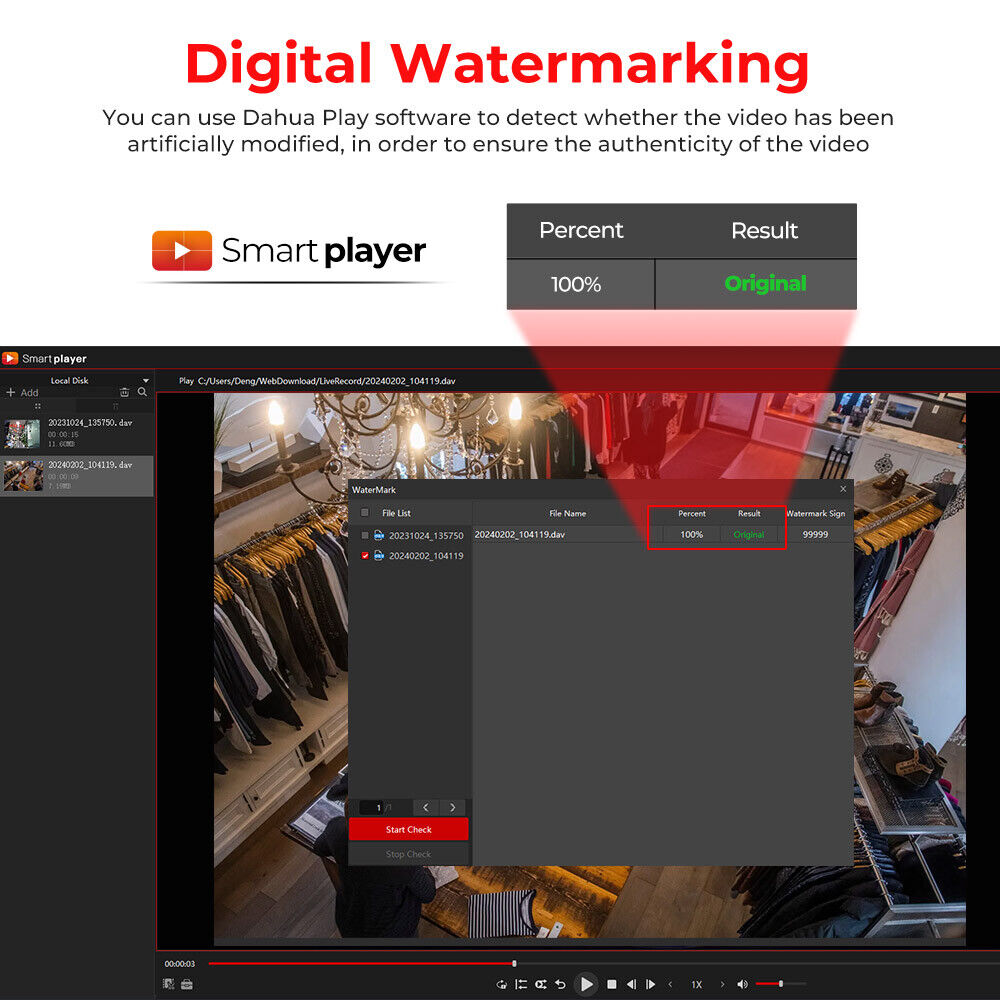Step to the previous frame
The height and width of the screenshot is (1000, 1000).
pos(631,984)
